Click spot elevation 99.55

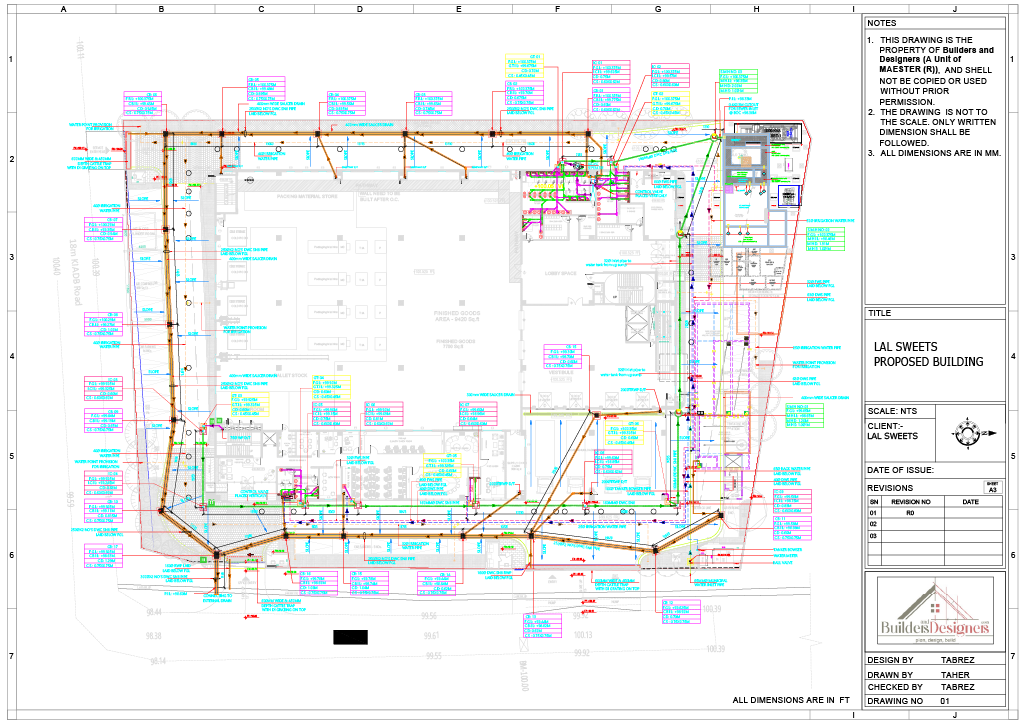[434, 655]
